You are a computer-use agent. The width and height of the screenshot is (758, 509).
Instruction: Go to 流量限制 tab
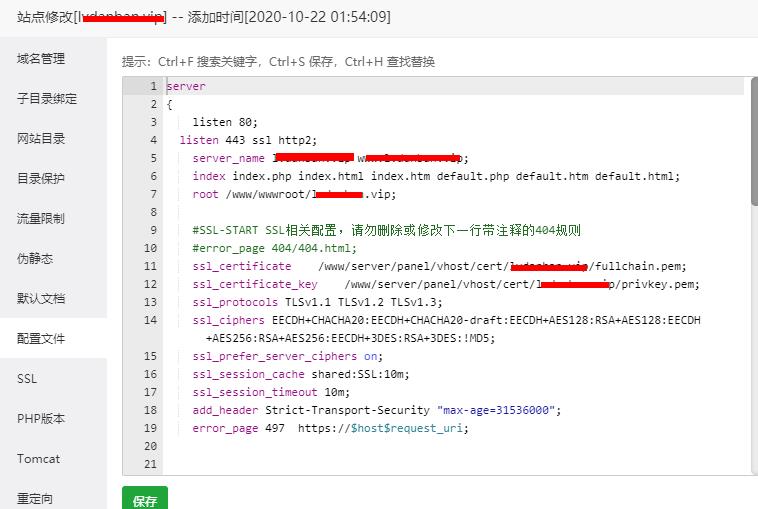click(x=41, y=218)
